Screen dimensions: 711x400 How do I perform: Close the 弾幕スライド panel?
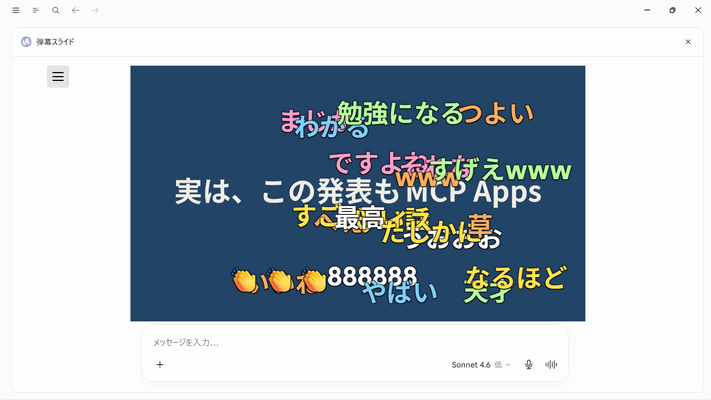(688, 42)
